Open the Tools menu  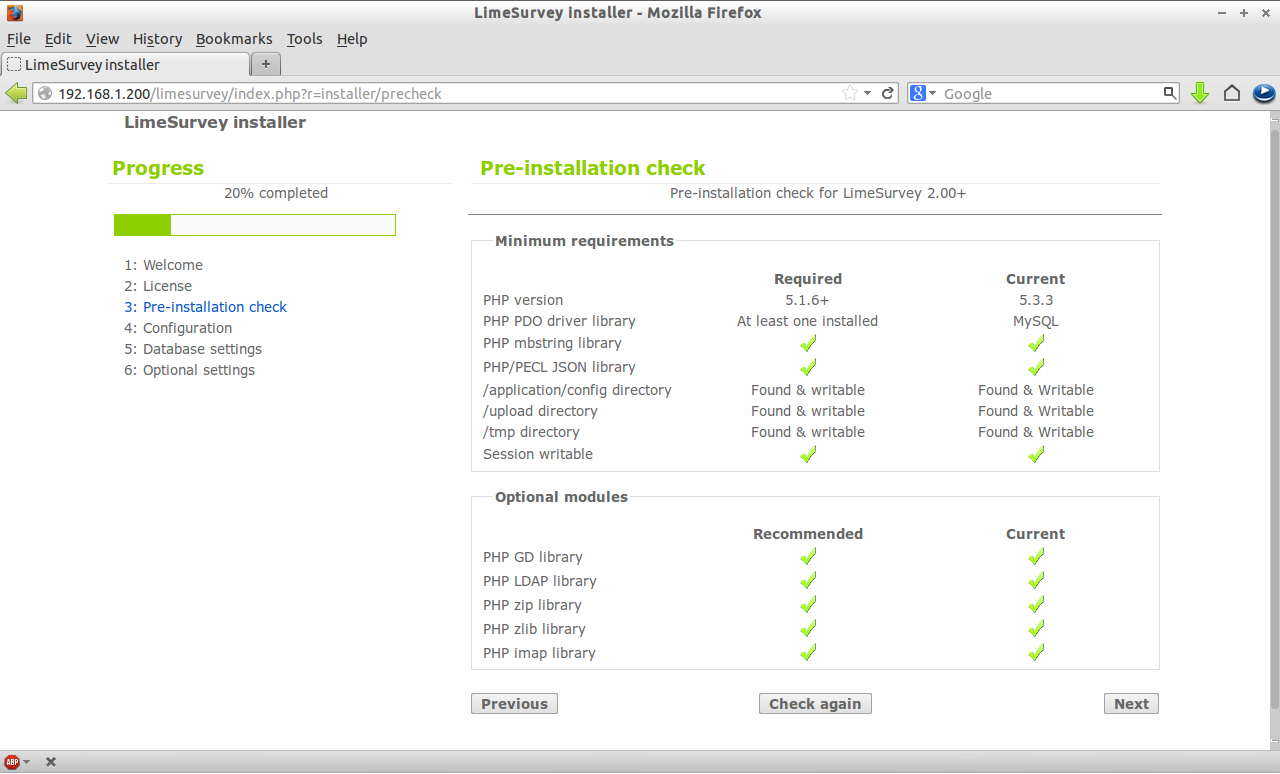(304, 39)
